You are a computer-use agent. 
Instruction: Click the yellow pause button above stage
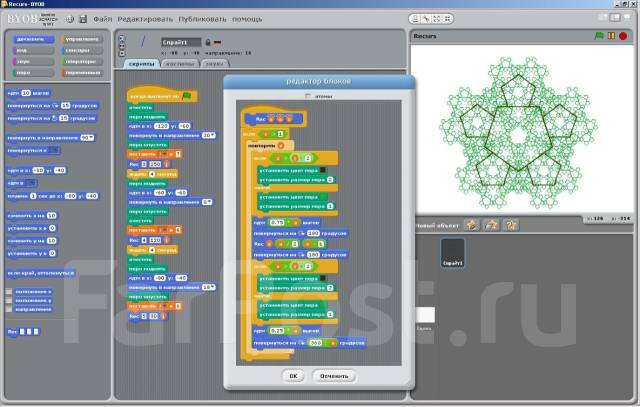tap(611, 35)
